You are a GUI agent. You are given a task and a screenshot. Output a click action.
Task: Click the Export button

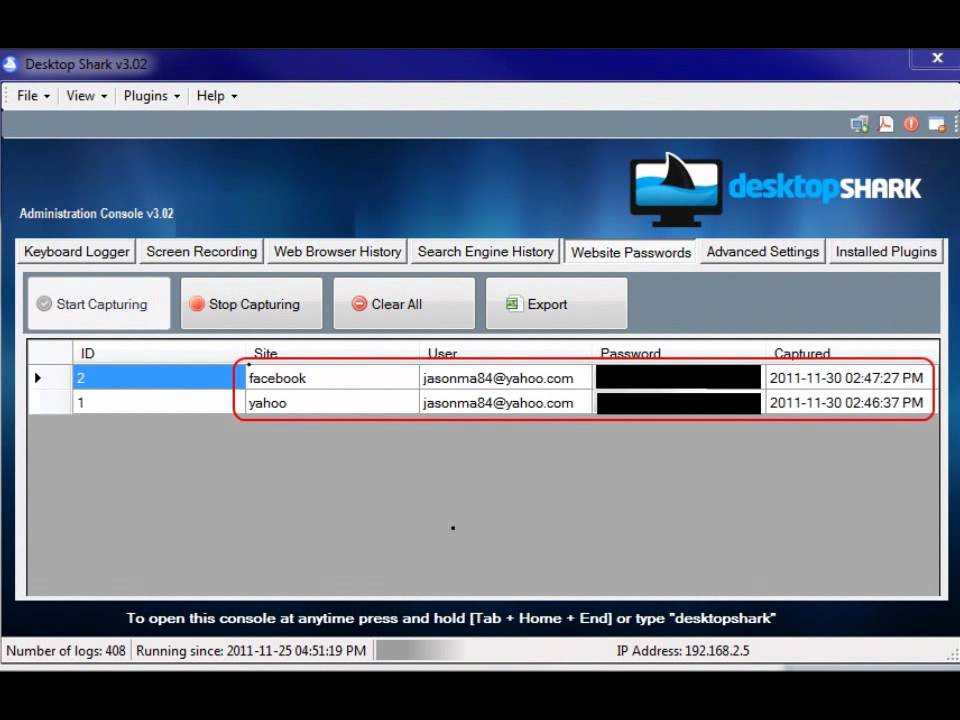tap(557, 304)
